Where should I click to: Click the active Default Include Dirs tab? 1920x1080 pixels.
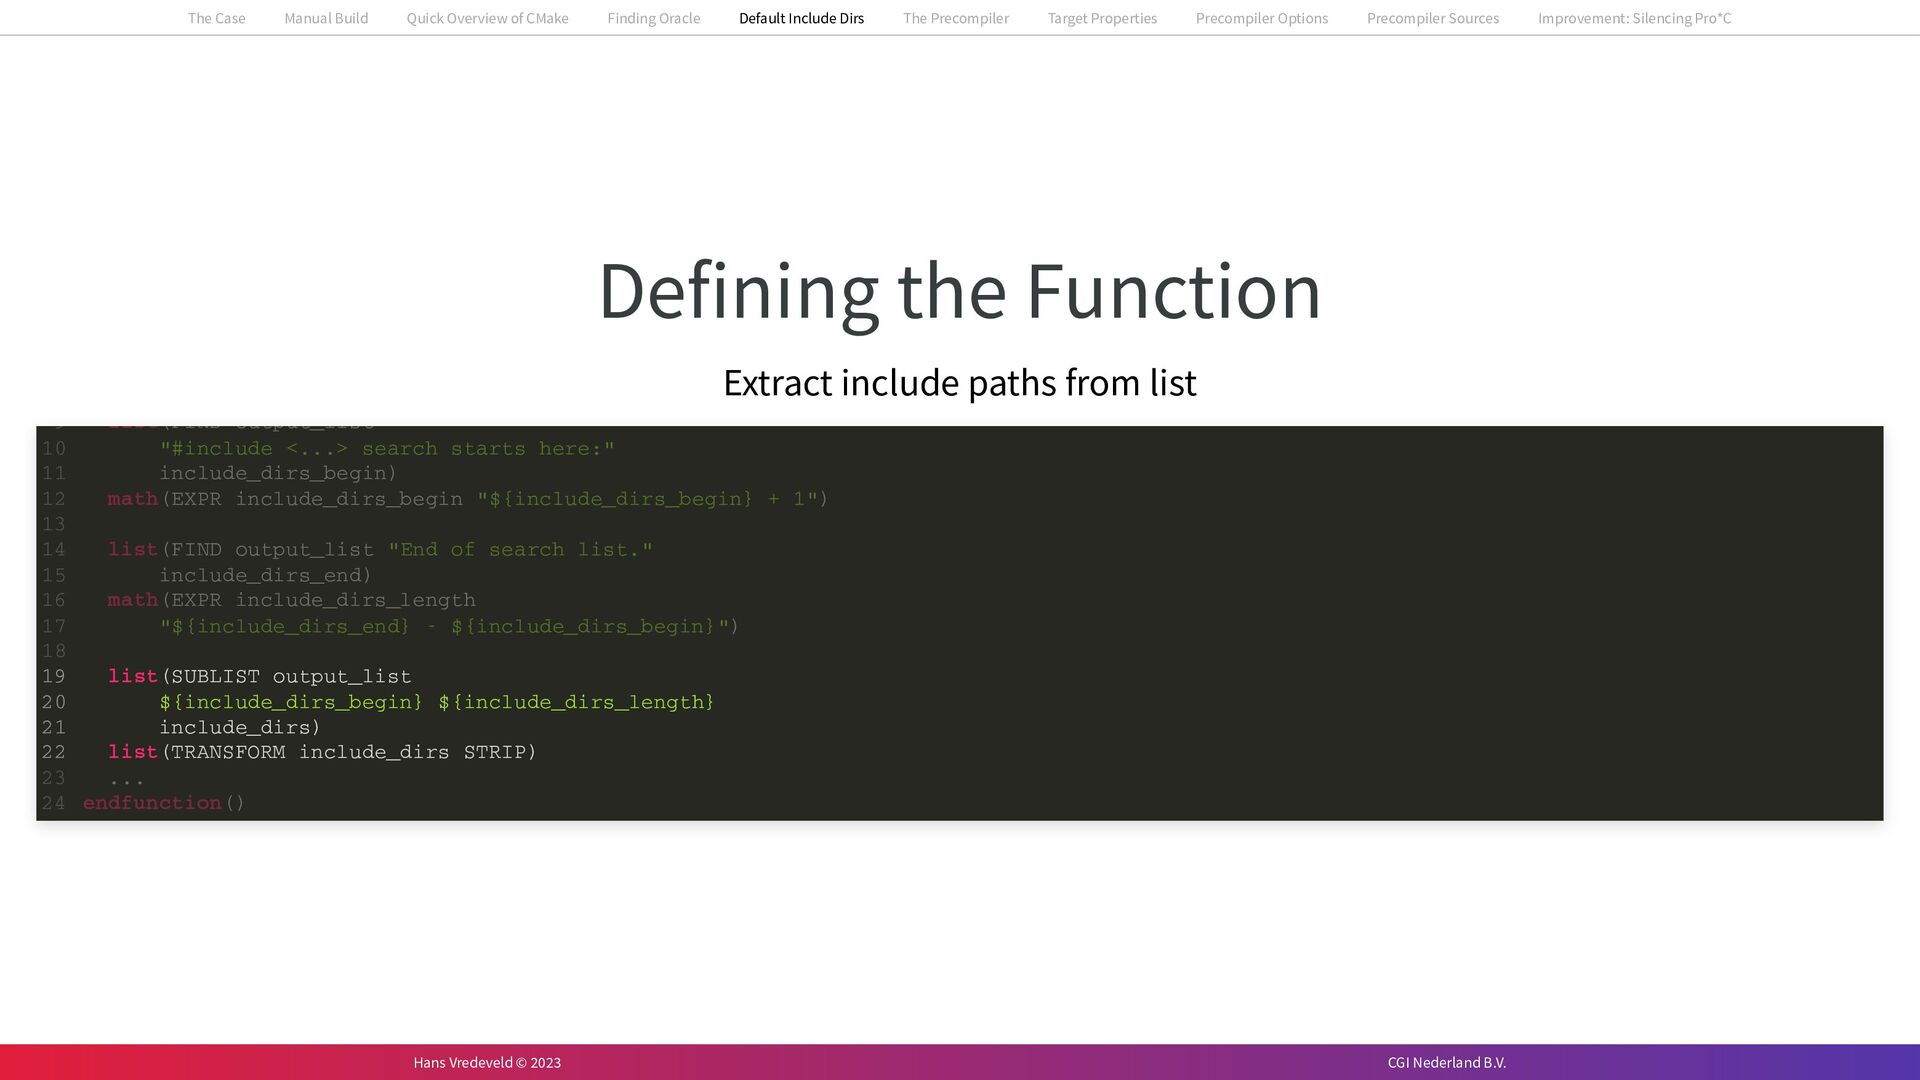[801, 18]
